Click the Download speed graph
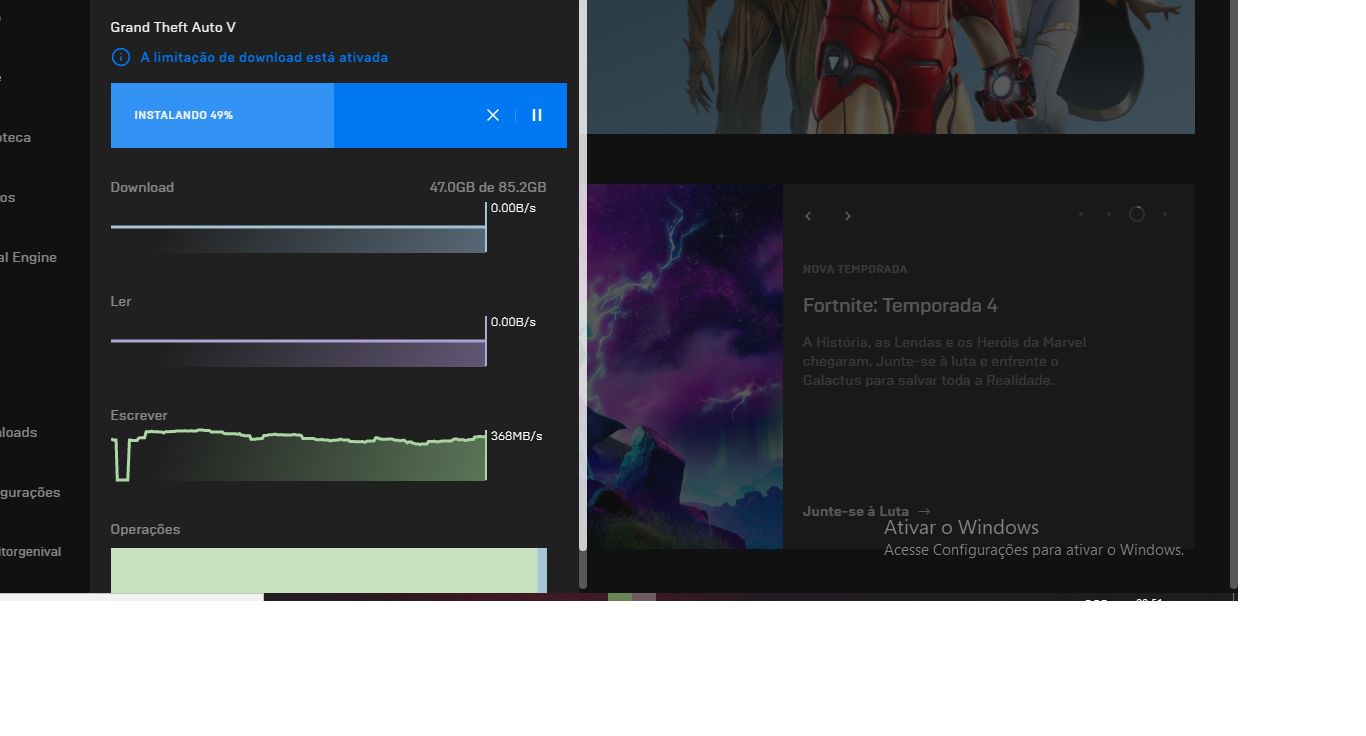The height and width of the screenshot is (736, 1366). coord(299,227)
